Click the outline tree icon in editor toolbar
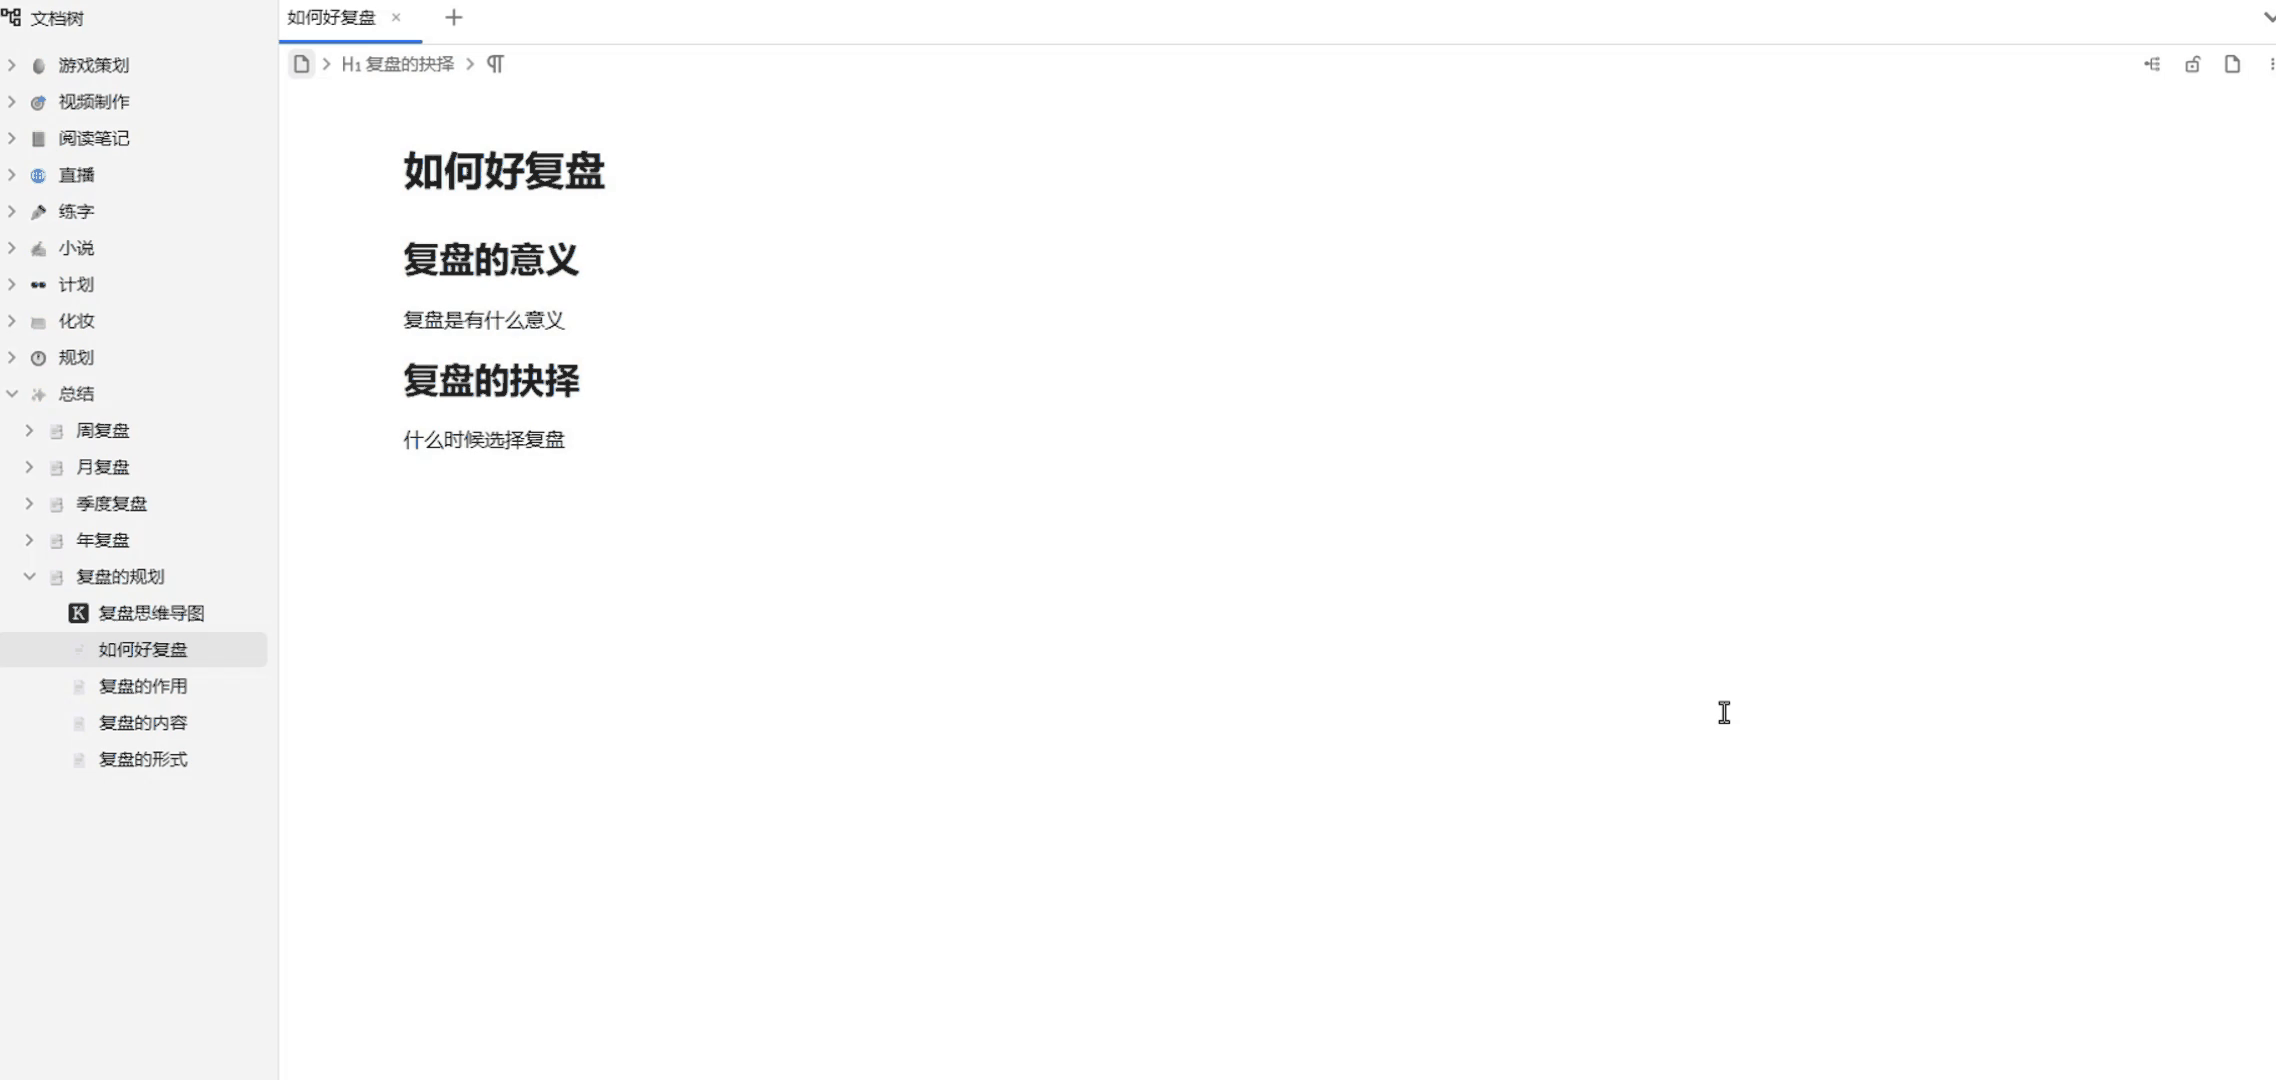 (2152, 65)
